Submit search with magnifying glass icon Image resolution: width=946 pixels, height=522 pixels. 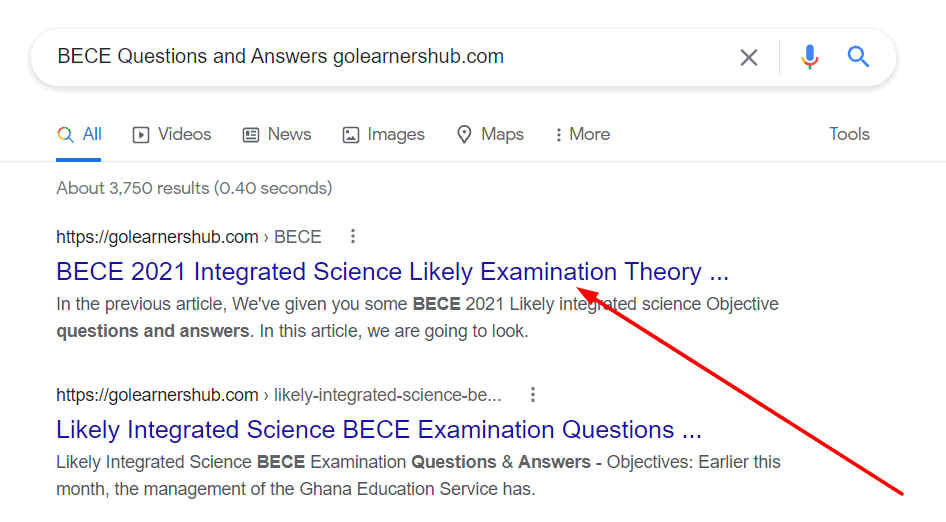pyautogui.click(x=858, y=57)
